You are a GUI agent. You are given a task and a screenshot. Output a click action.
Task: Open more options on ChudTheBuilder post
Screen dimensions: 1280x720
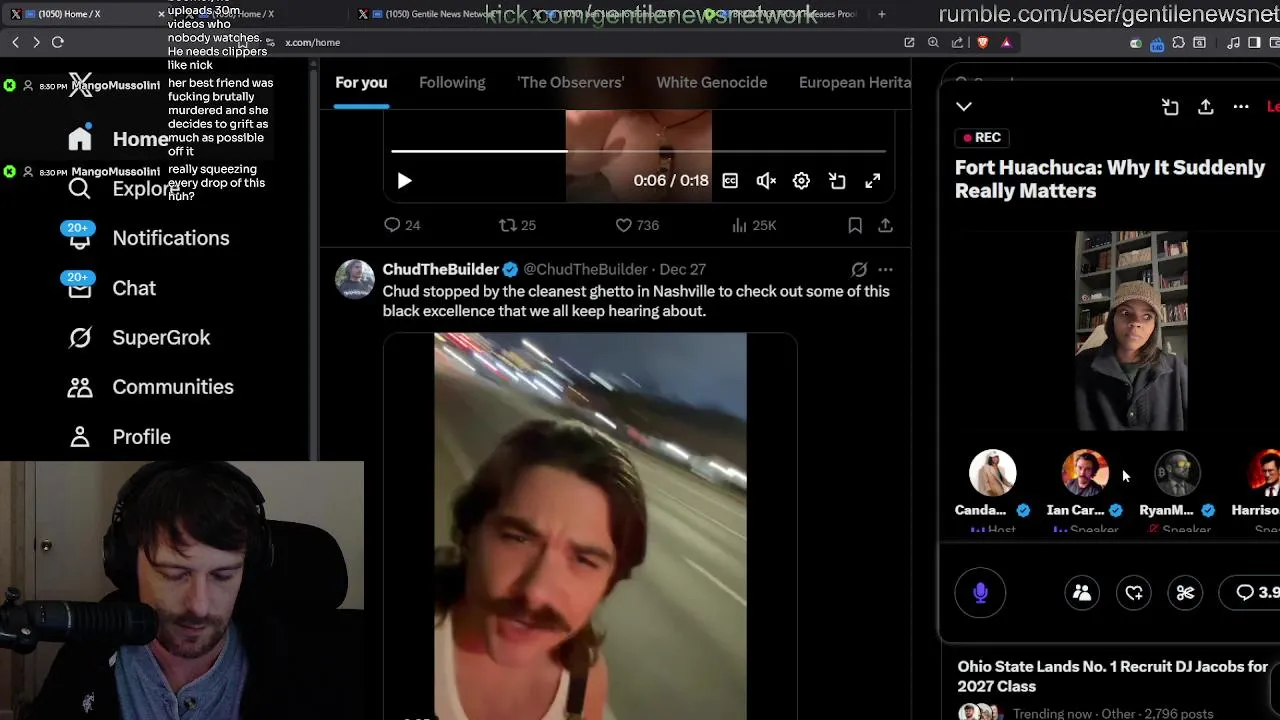click(x=885, y=270)
